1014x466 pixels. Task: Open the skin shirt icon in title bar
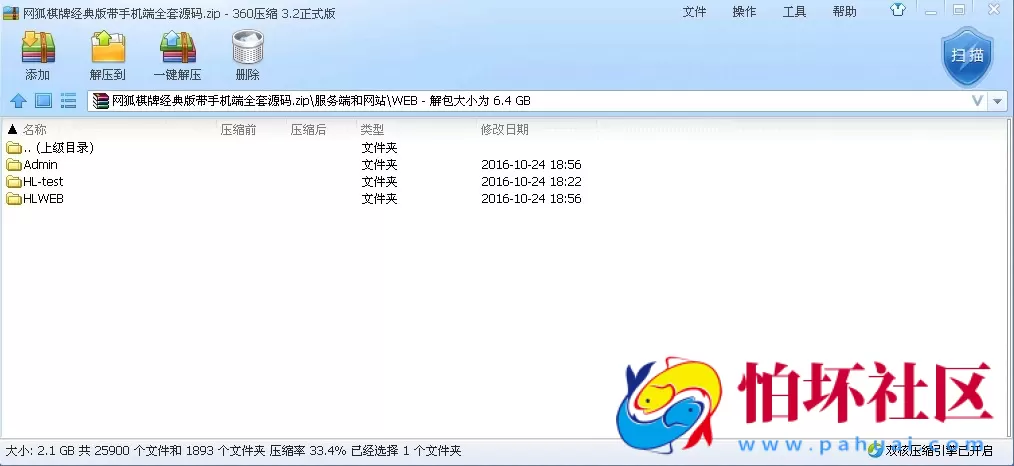click(x=898, y=10)
